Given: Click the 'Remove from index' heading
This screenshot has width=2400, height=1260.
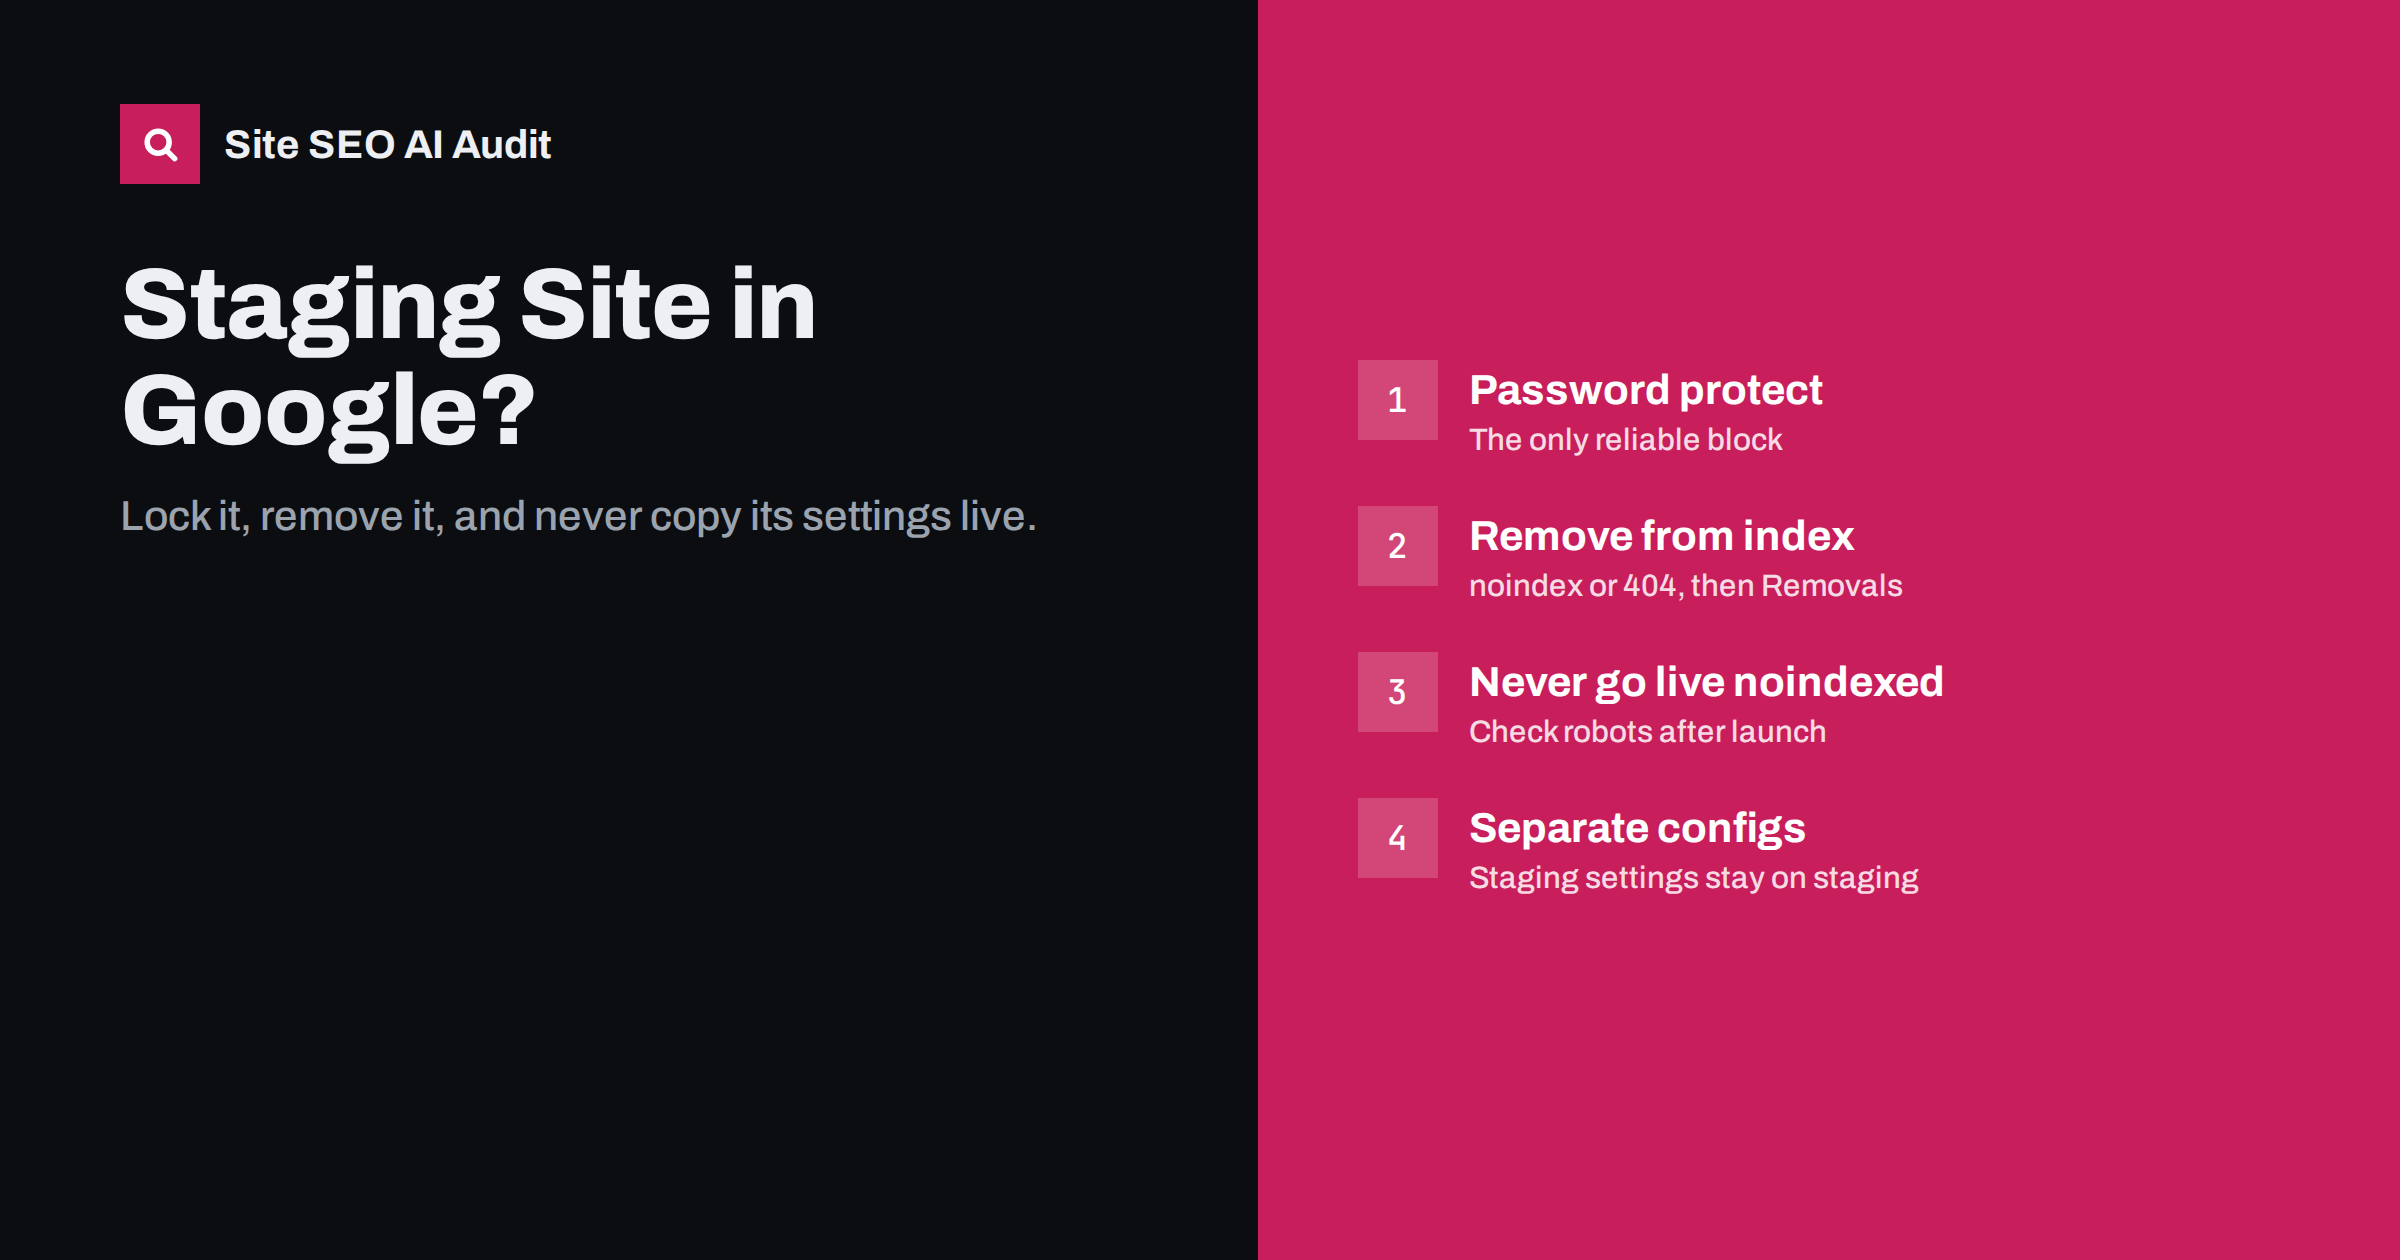Looking at the screenshot, I should (1662, 536).
